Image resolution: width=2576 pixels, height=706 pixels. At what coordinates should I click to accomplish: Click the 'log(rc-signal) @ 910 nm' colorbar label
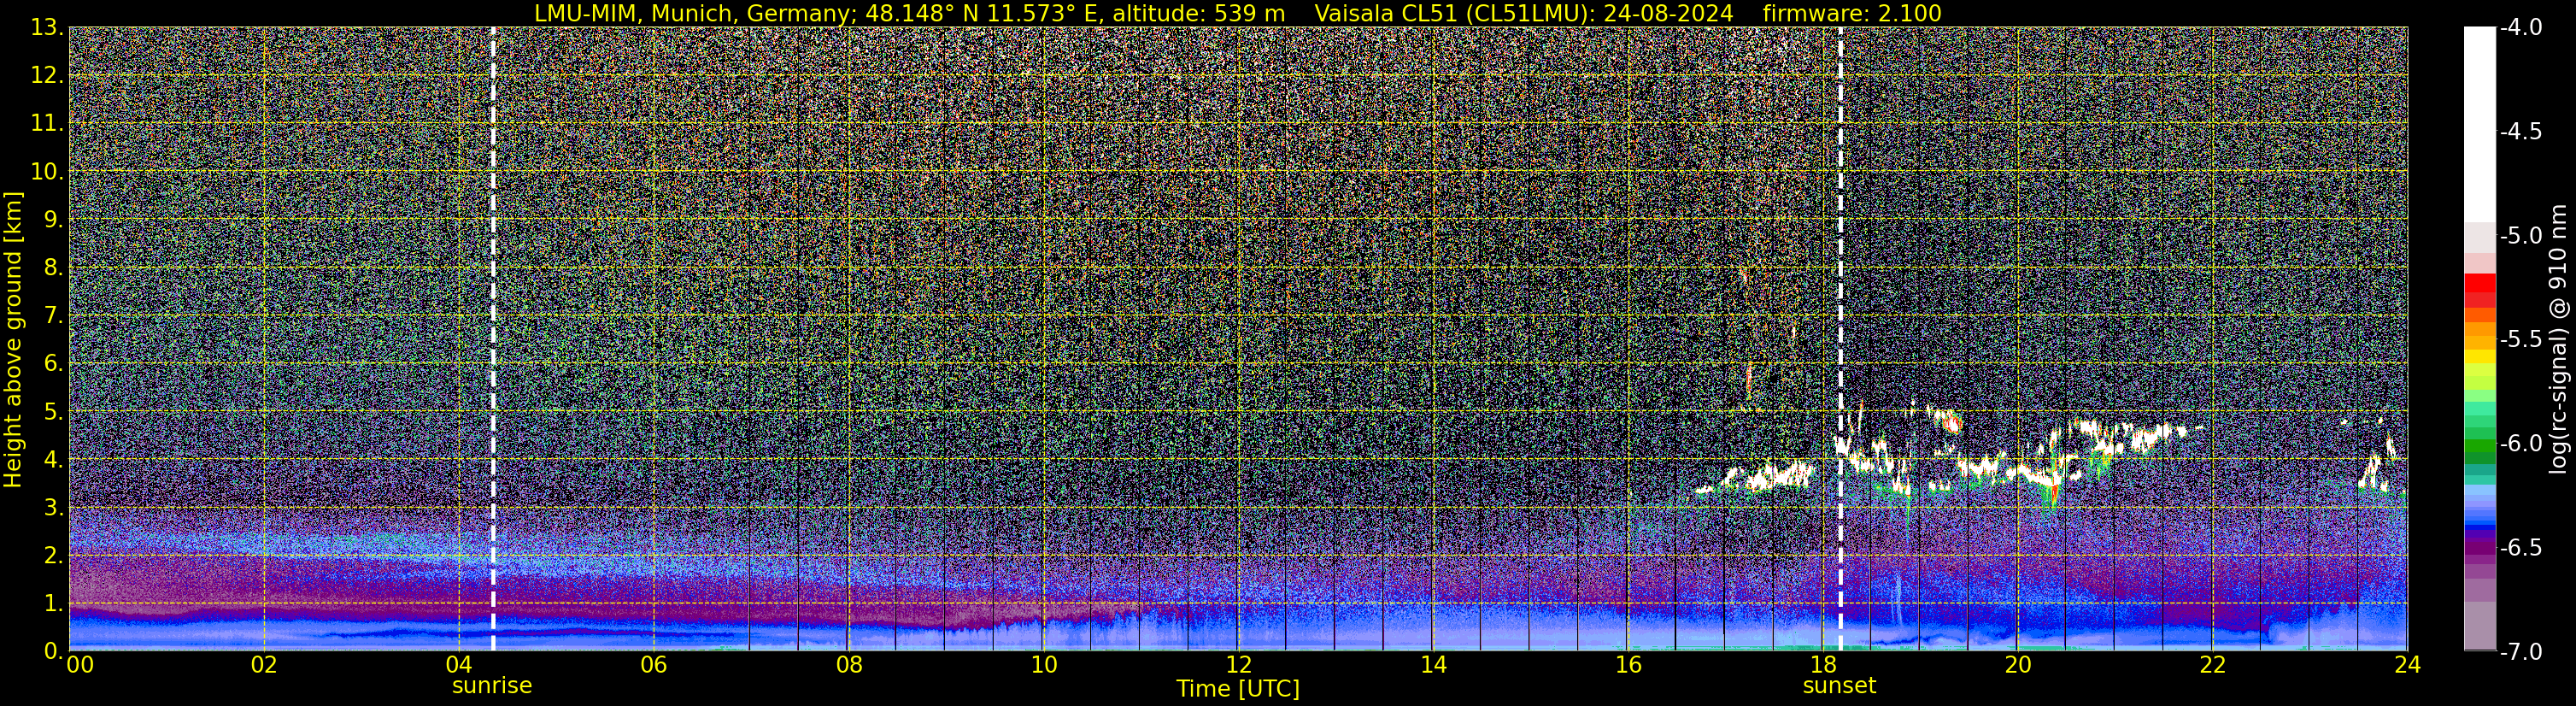(2560, 339)
